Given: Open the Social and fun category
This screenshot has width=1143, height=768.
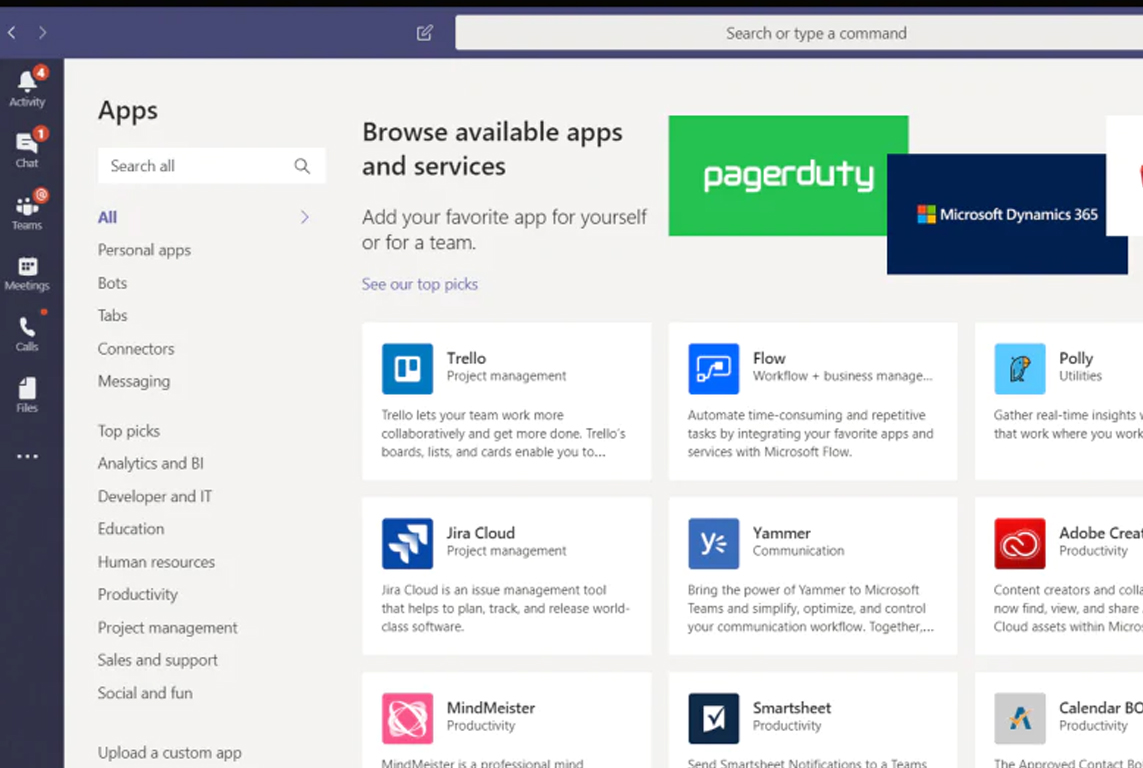Looking at the screenshot, I should click(x=145, y=693).
